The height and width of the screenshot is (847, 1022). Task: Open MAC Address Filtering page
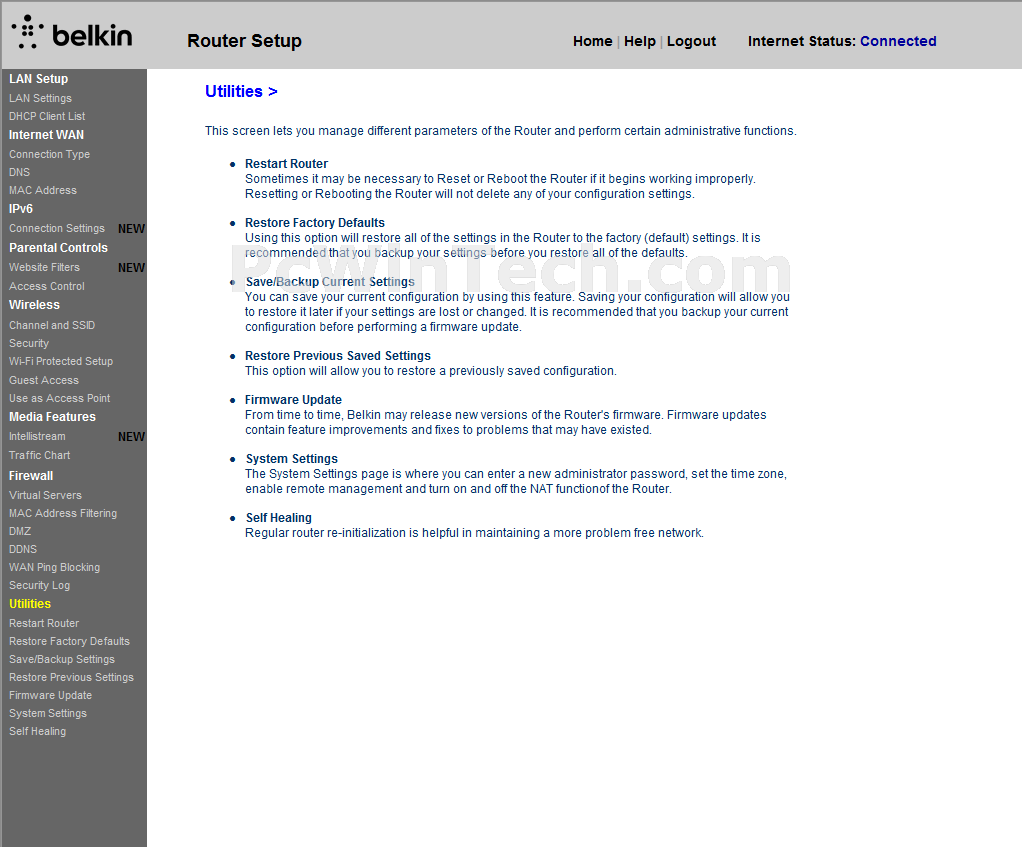63,513
